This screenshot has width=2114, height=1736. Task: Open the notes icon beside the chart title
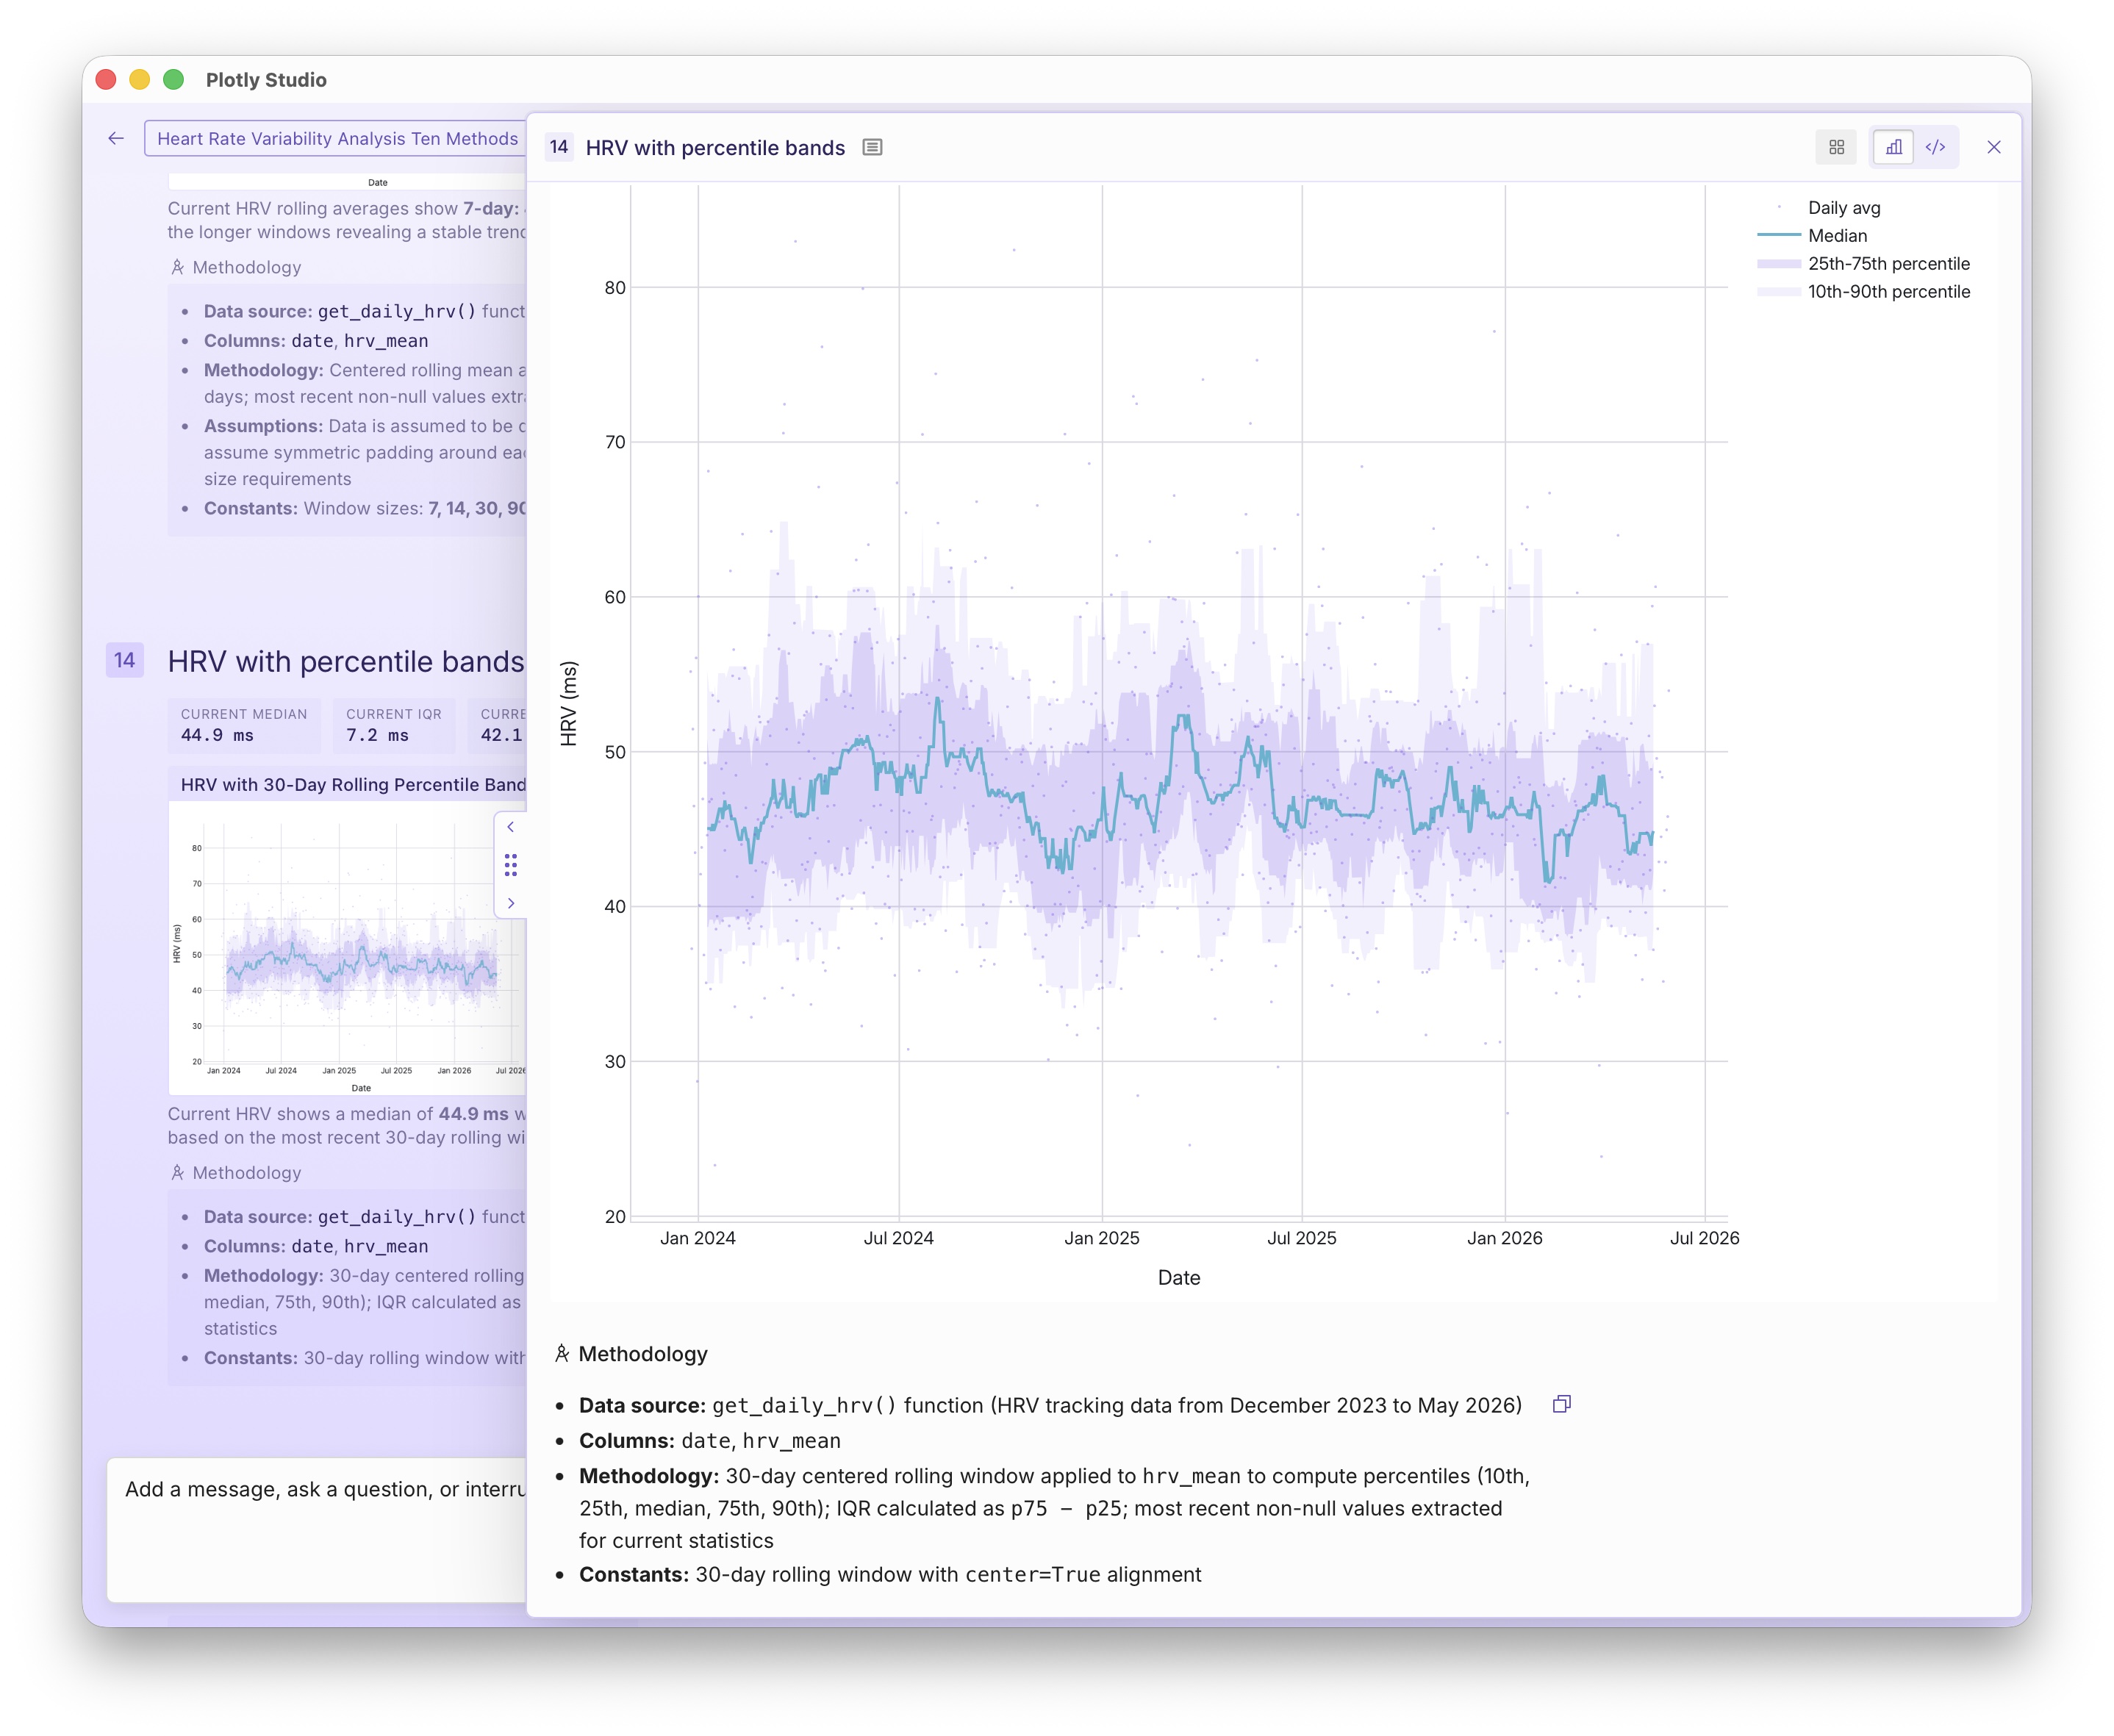tap(872, 147)
